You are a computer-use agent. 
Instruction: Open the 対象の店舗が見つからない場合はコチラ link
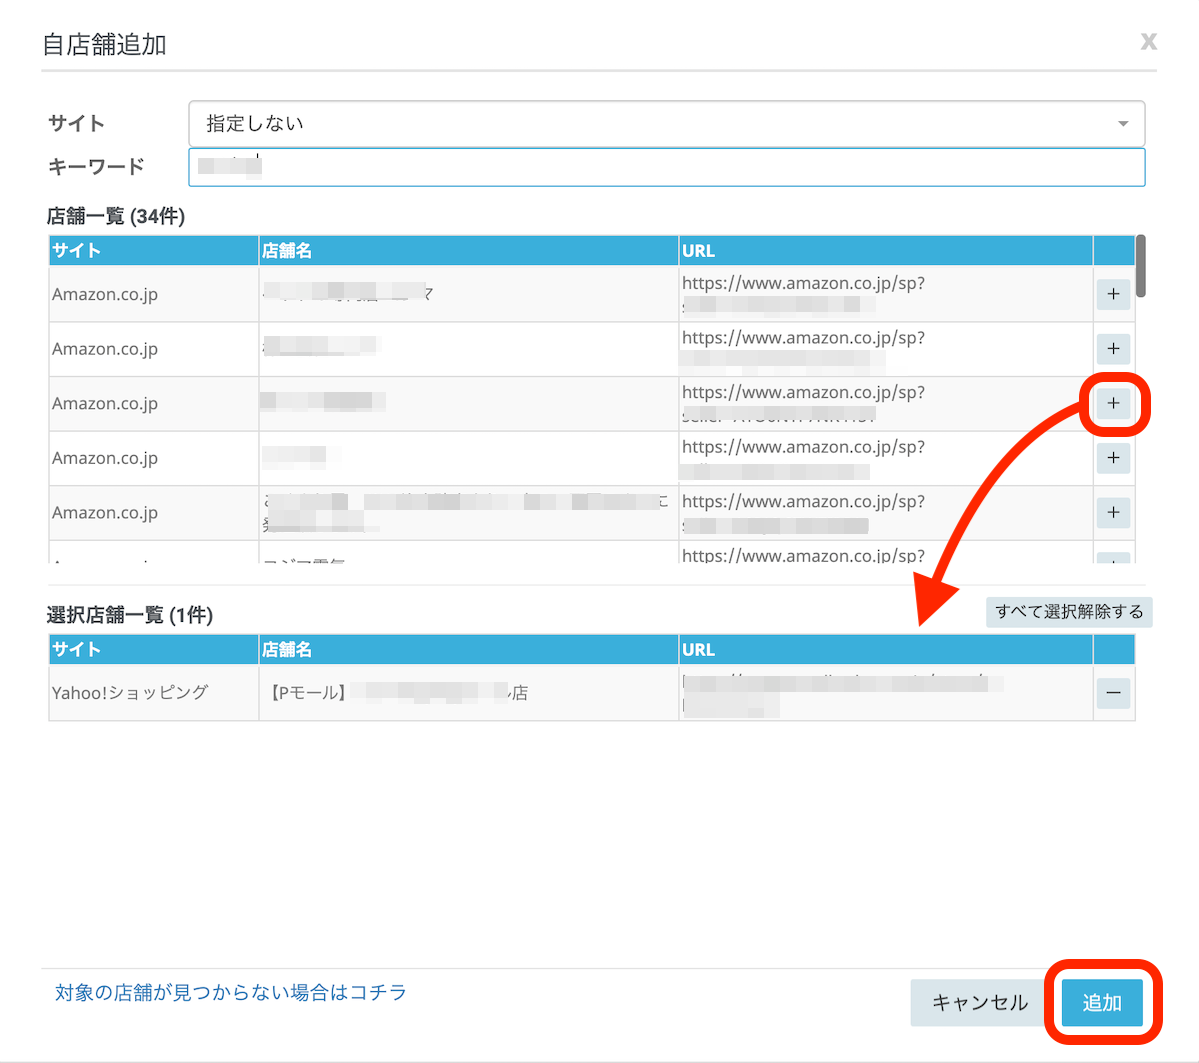pyautogui.click(x=231, y=992)
